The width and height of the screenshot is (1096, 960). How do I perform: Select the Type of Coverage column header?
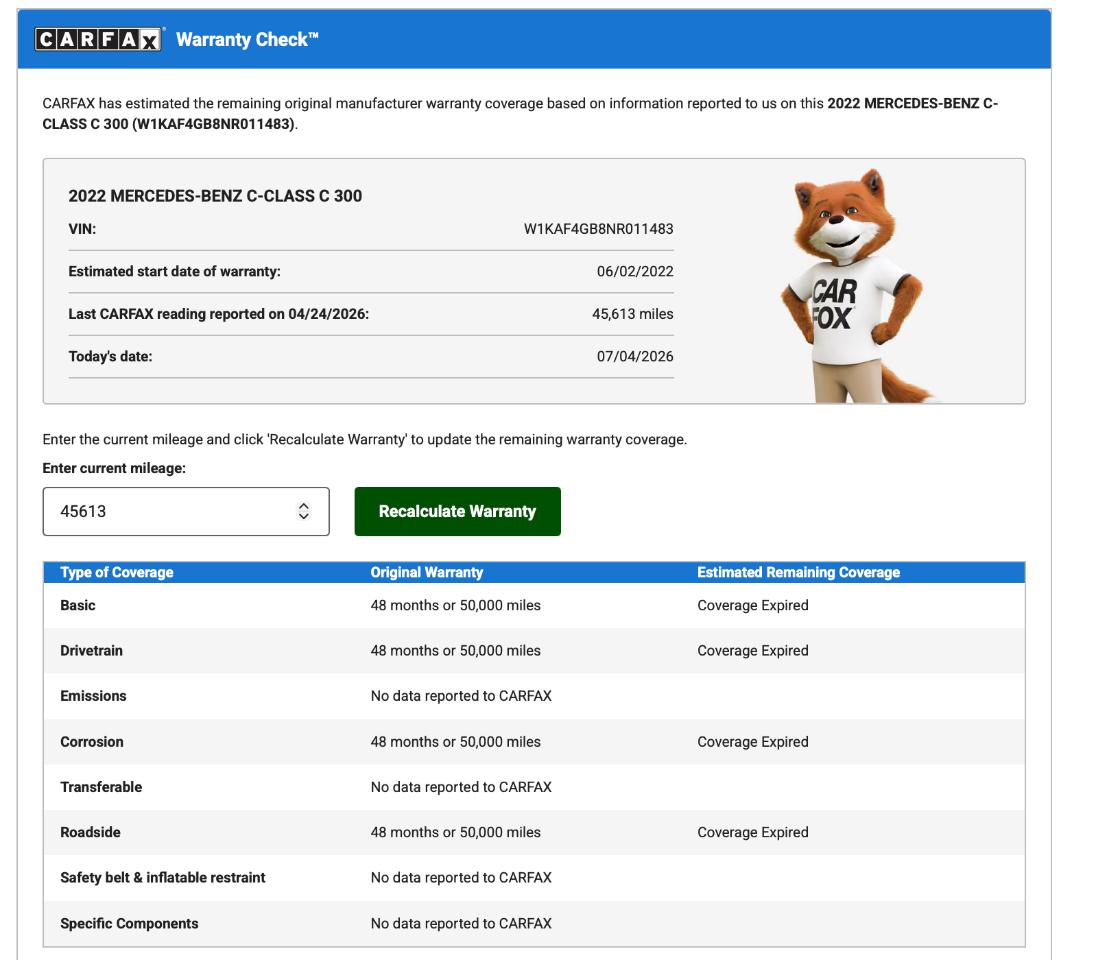pyautogui.click(x=117, y=572)
